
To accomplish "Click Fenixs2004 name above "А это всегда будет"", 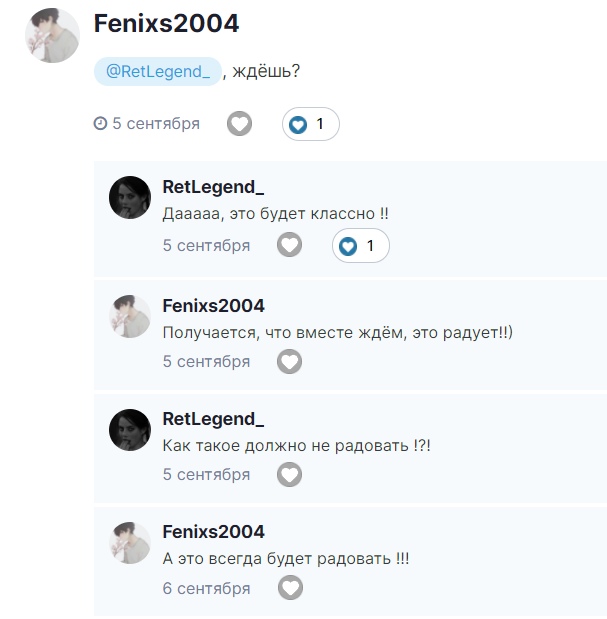I will pos(213,531).
